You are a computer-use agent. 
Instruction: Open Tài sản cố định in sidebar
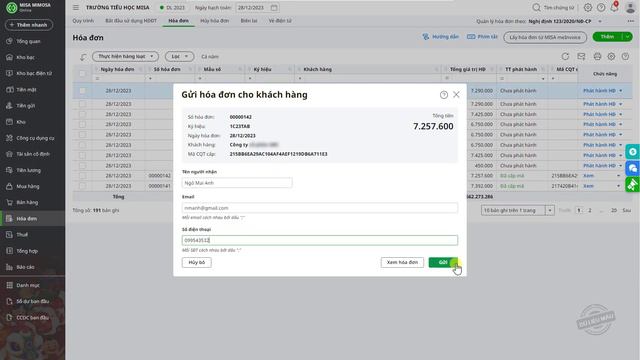click(x=32, y=154)
